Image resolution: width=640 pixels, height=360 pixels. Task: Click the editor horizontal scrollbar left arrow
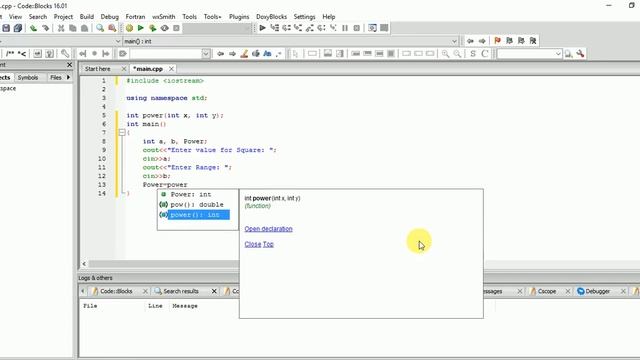(x=84, y=264)
